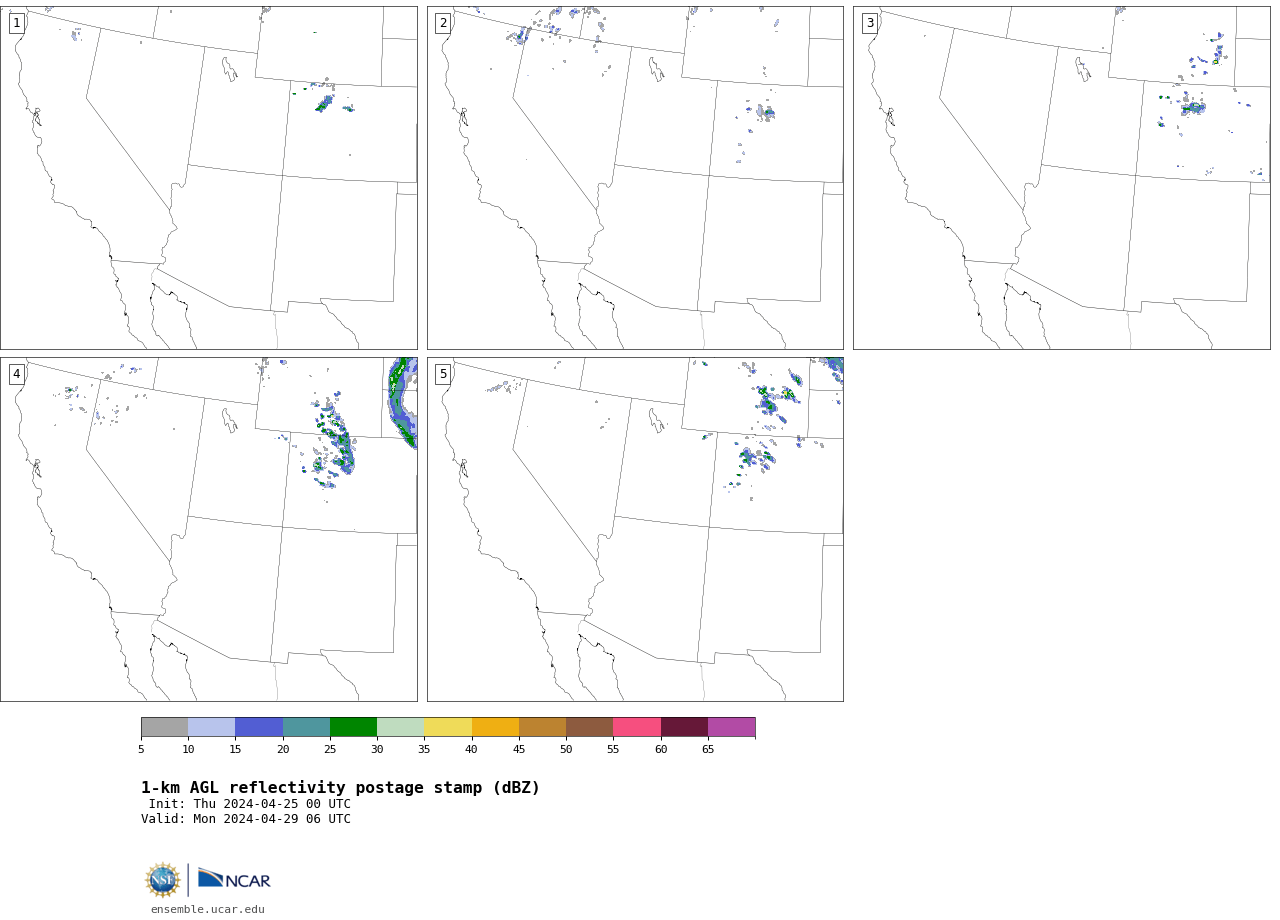Click the orange 40-45 dBZ swatch
This screenshot has width=1280, height=920.
click(495, 727)
